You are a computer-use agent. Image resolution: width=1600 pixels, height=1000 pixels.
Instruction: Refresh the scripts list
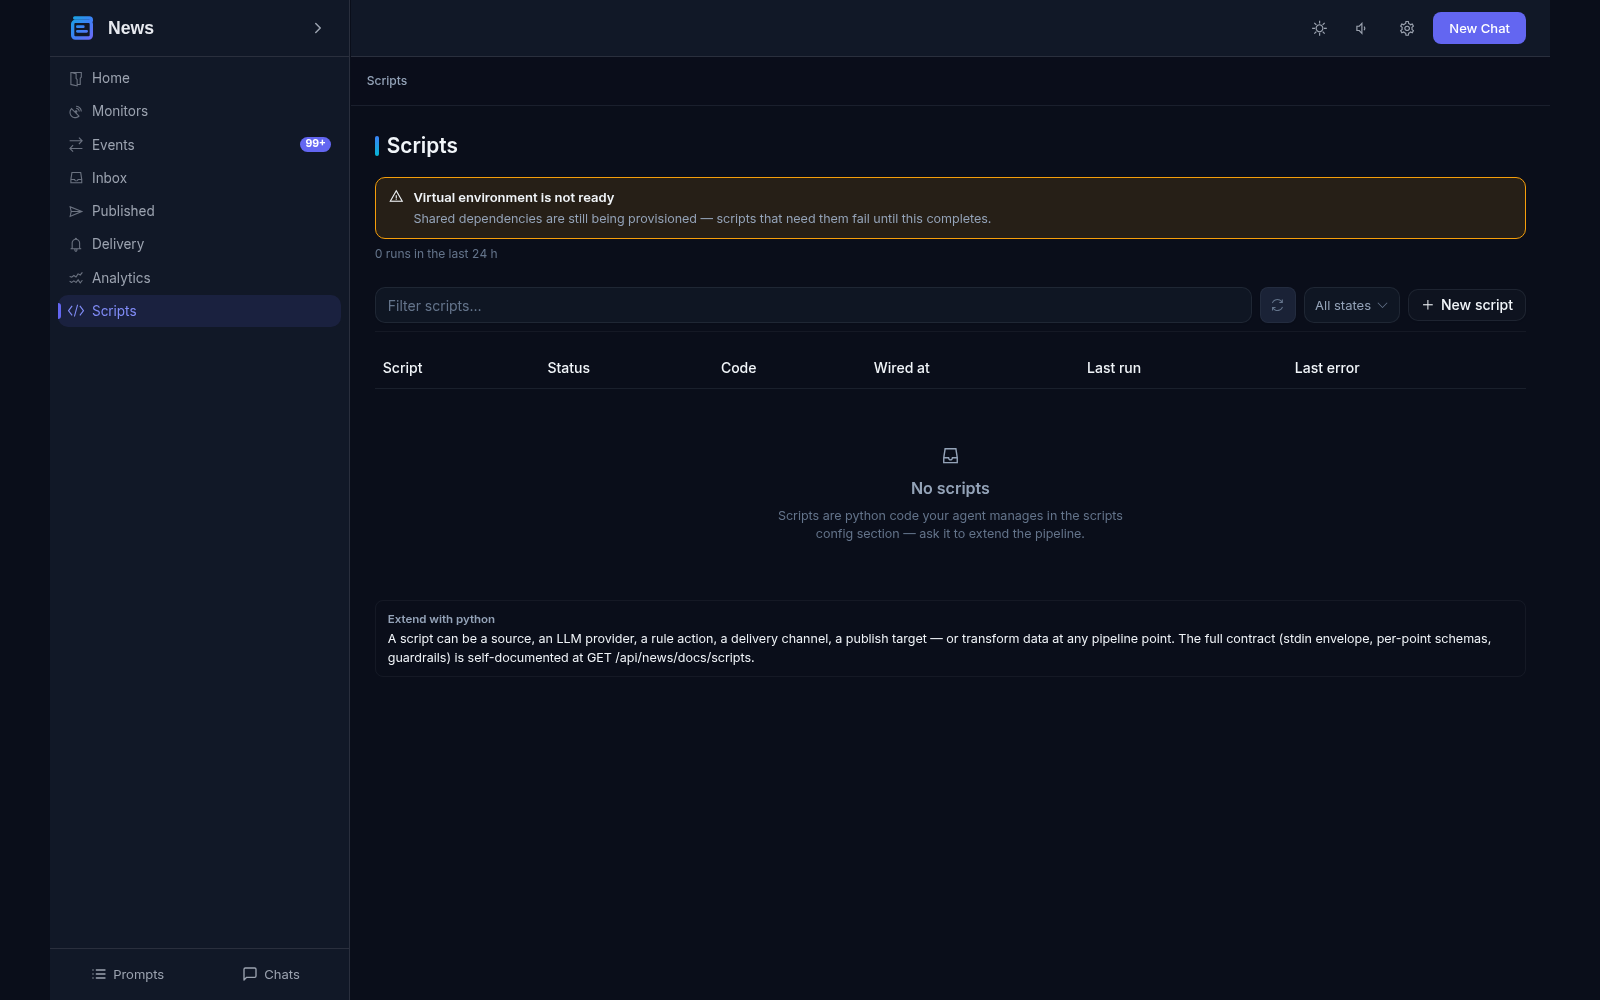(1277, 305)
